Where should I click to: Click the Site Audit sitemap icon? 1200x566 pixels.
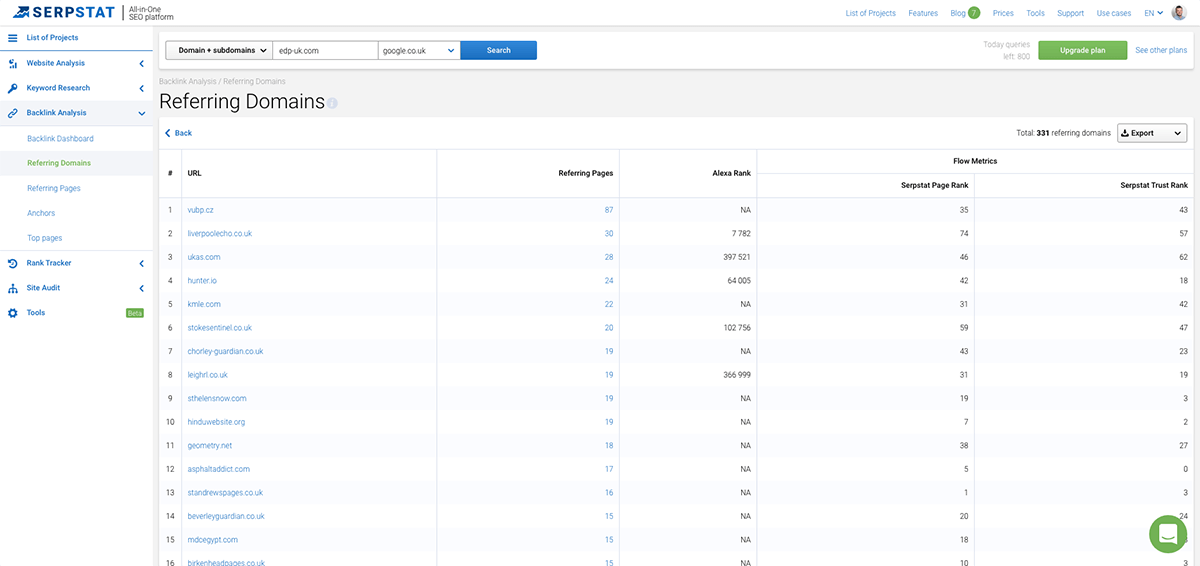pos(13,288)
